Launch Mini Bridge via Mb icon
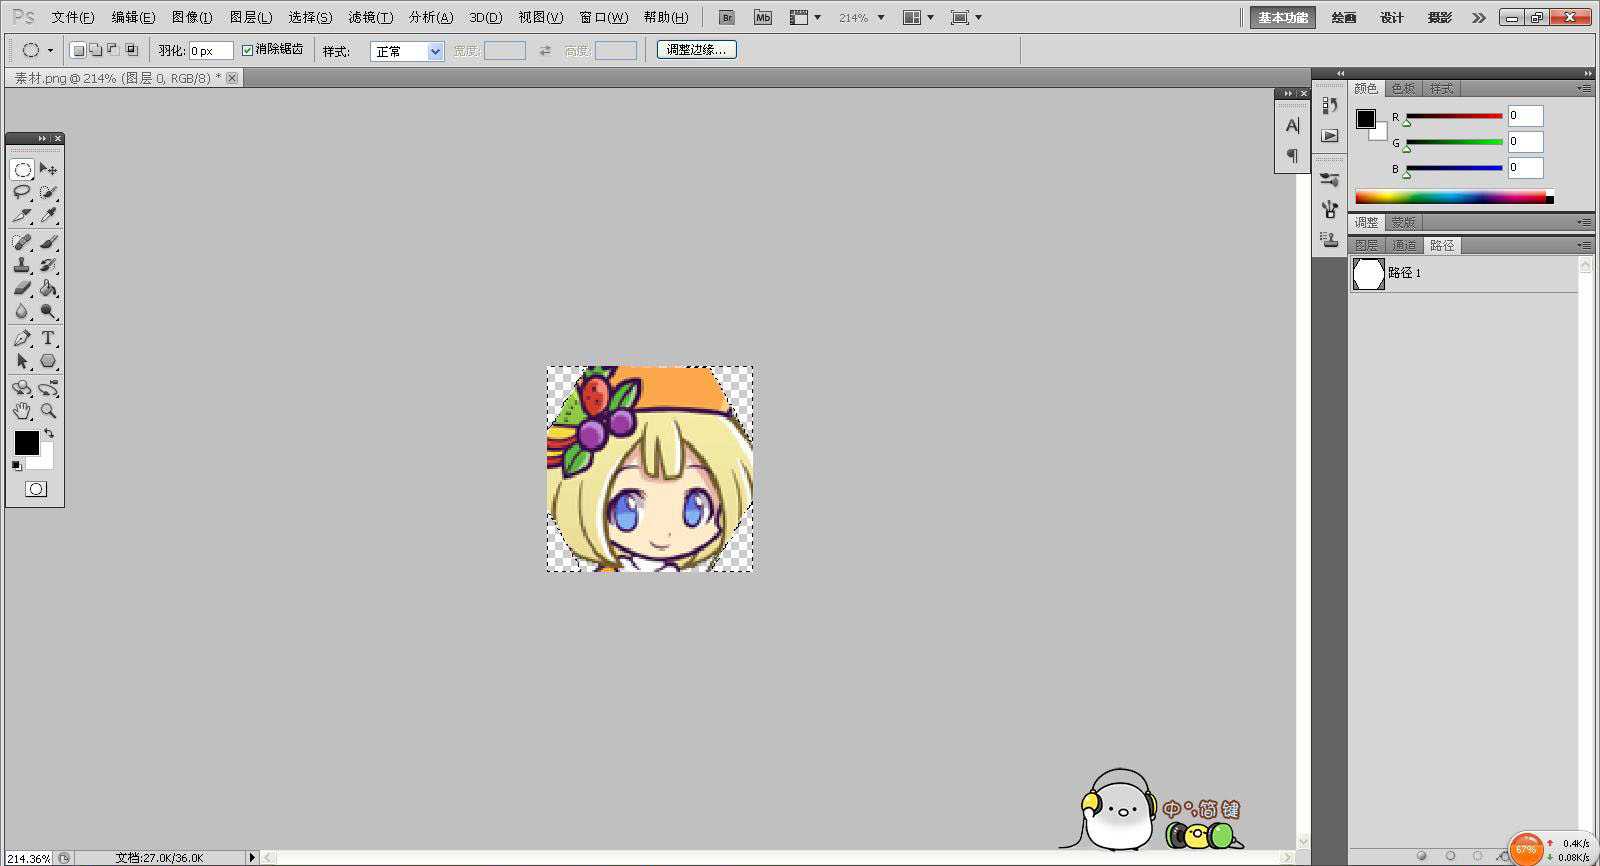The height and width of the screenshot is (866, 1600). (763, 17)
